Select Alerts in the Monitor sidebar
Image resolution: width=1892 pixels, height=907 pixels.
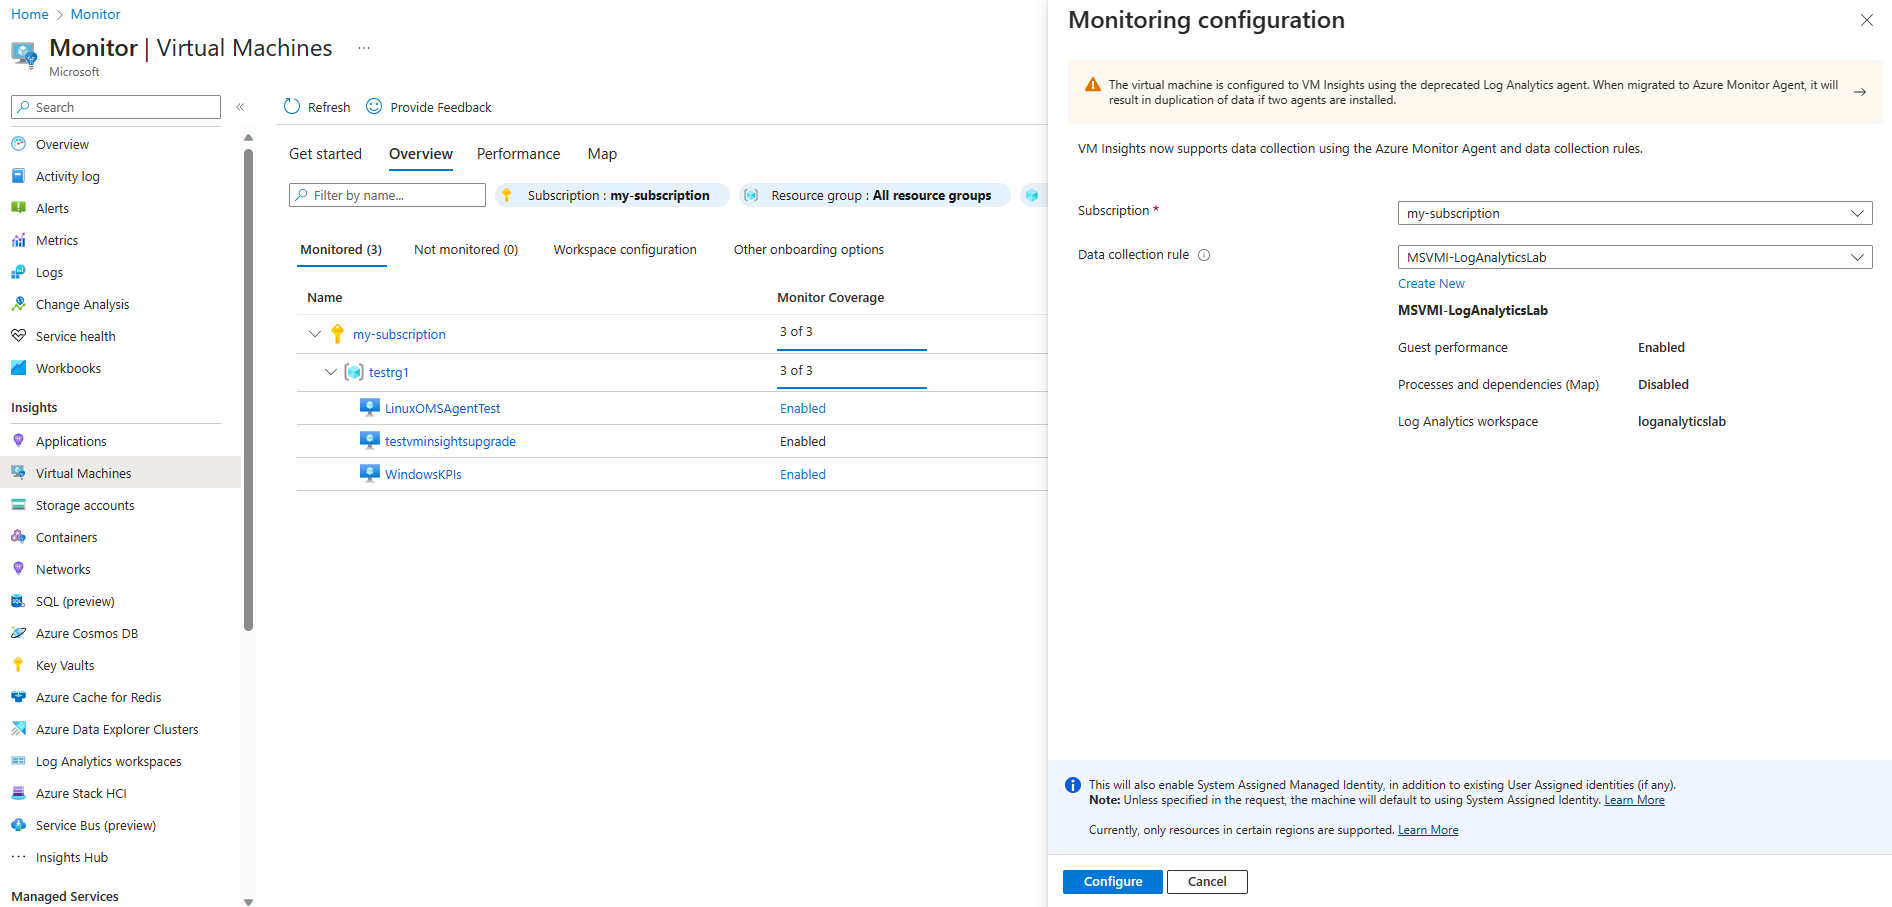[52, 208]
